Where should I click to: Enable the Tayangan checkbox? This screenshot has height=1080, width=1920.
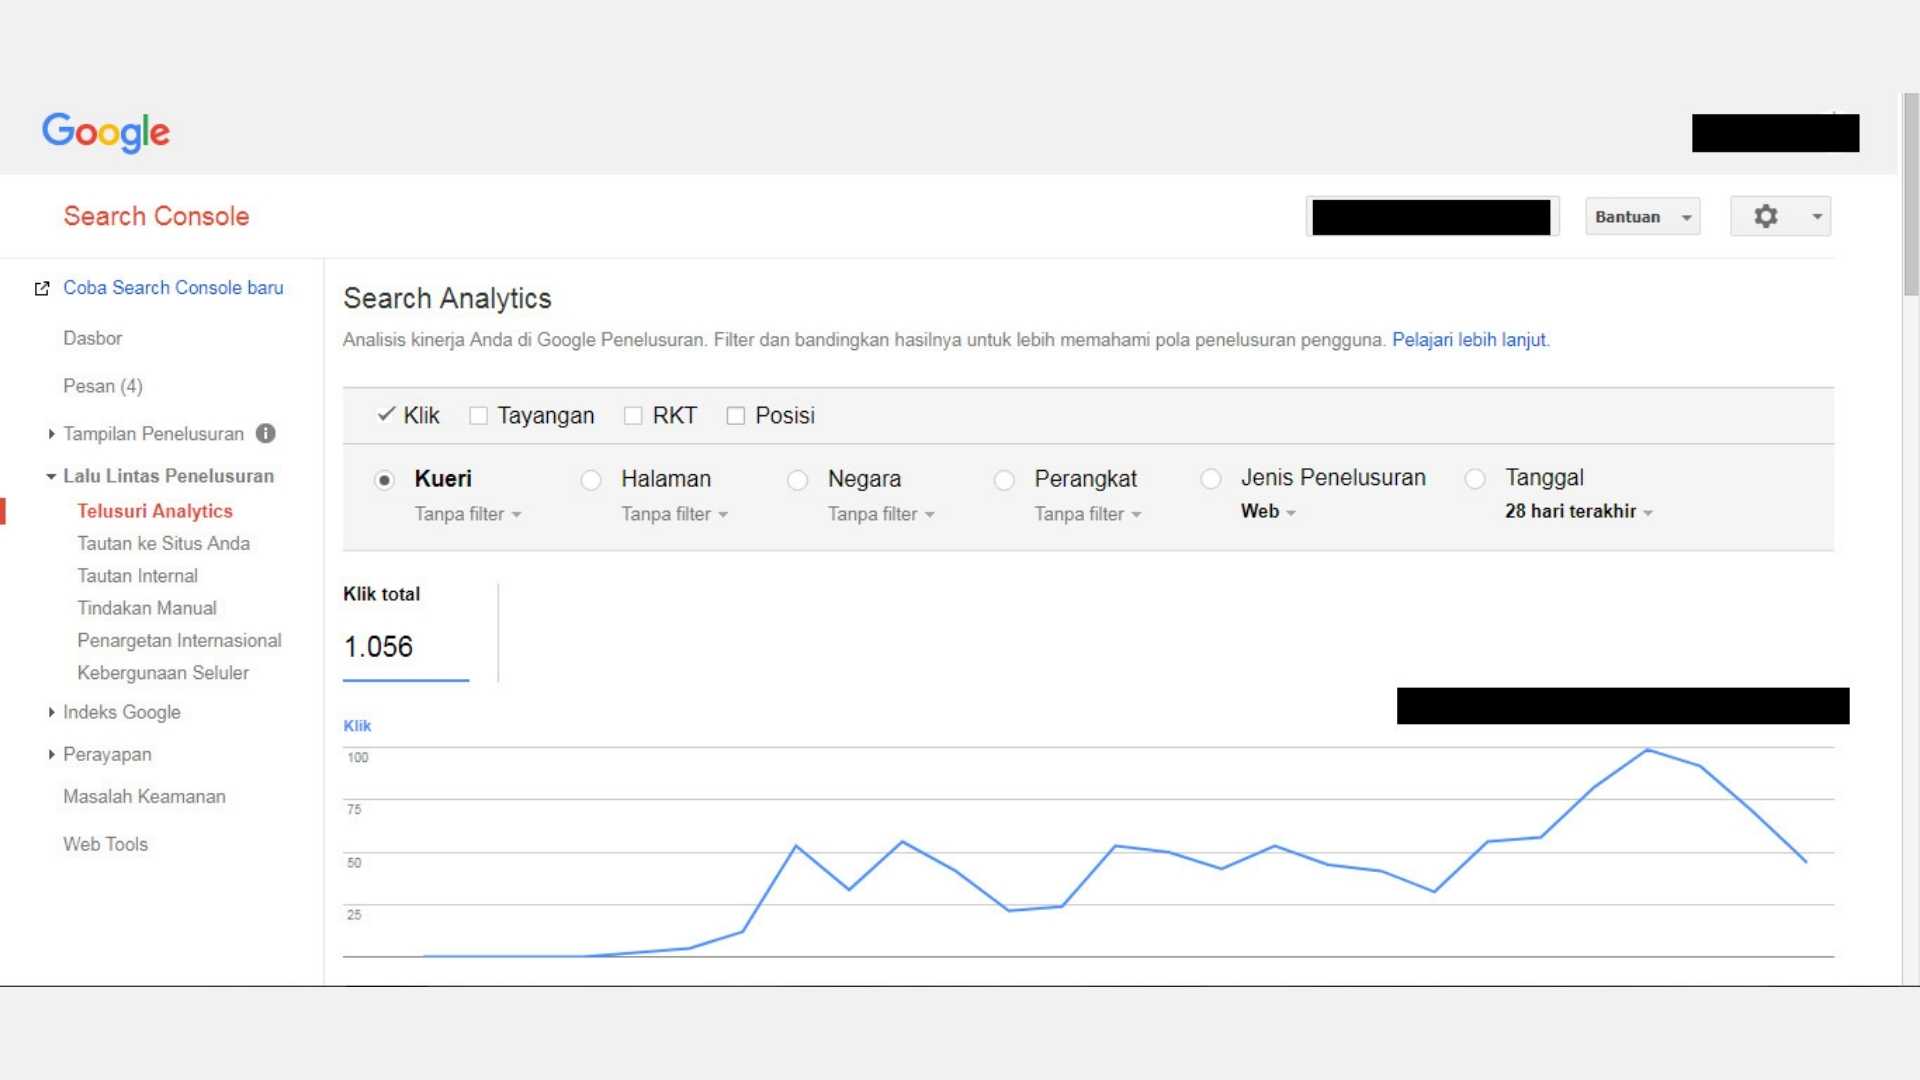coord(478,415)
